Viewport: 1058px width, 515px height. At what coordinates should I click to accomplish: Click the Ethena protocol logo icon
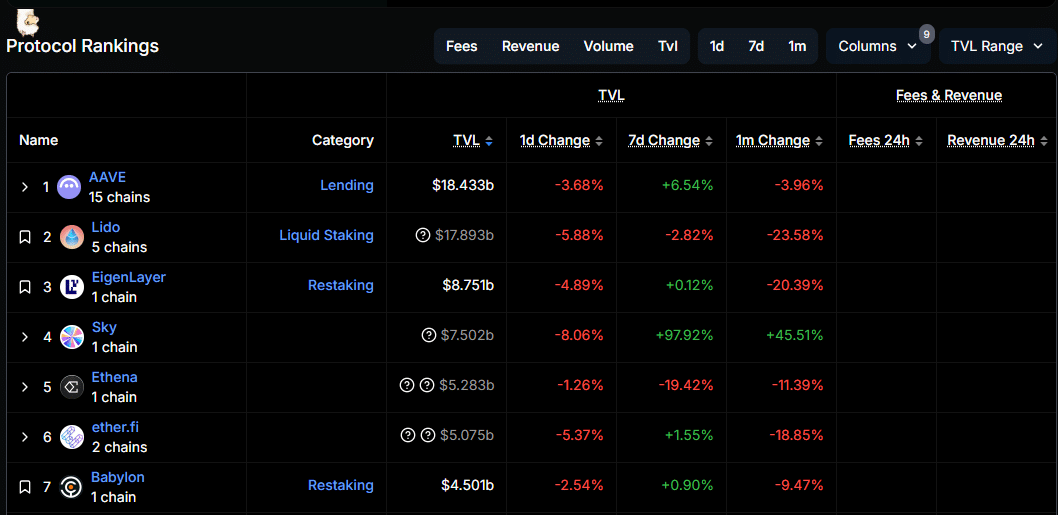(x=72, y=387)
